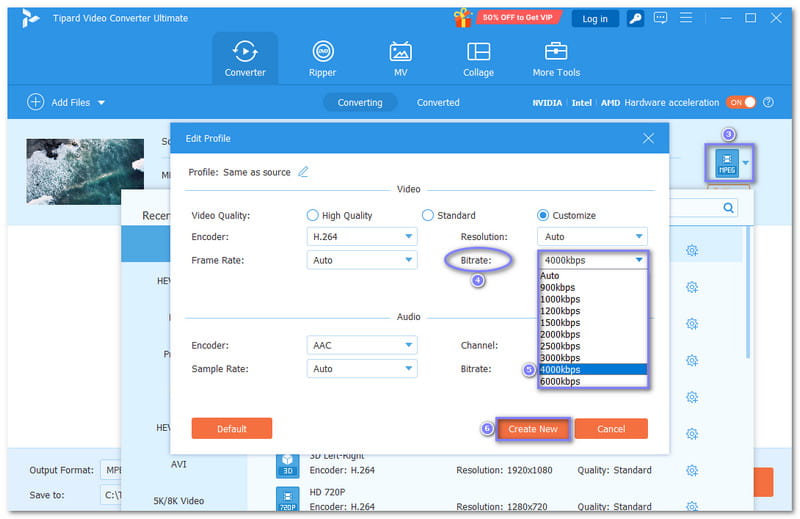Click the Cancel button
Image resolution: width=800 pixels, height=519 pixels.
point(611,429)
